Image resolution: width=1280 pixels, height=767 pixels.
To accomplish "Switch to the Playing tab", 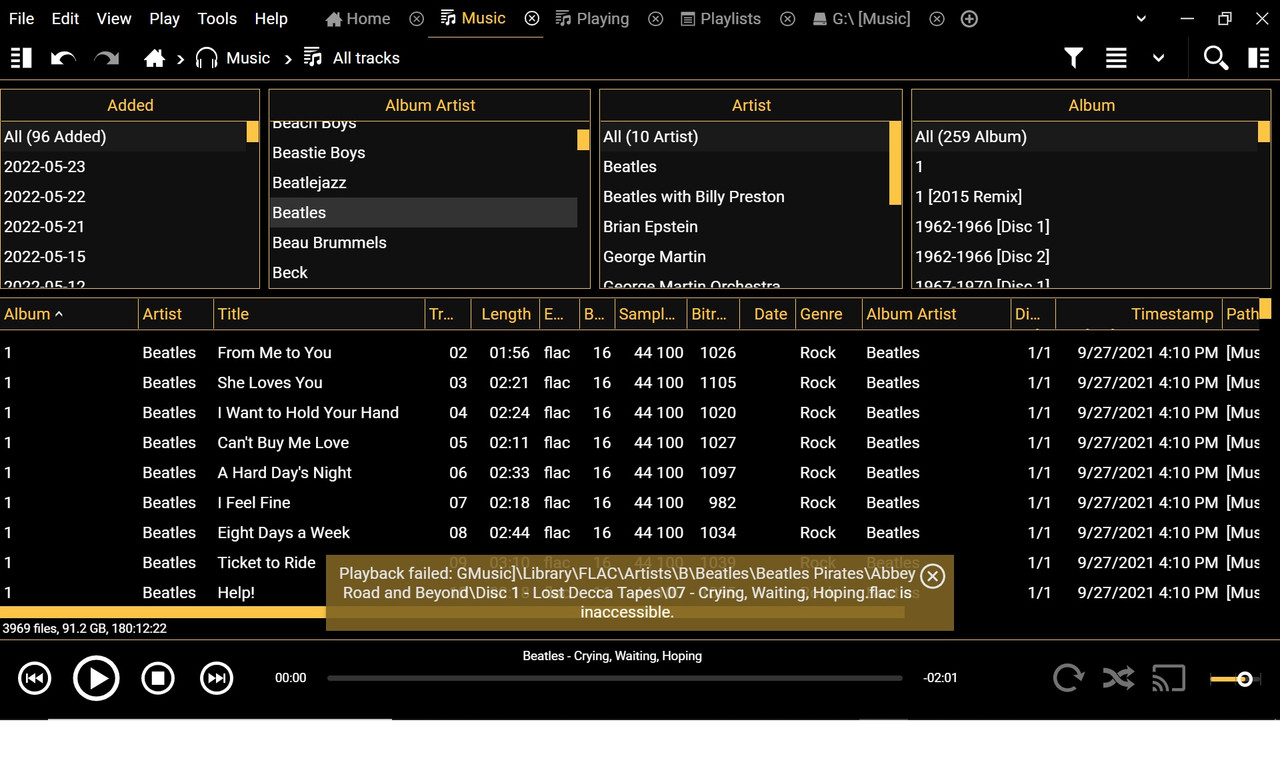I will (x=592, y=19).
